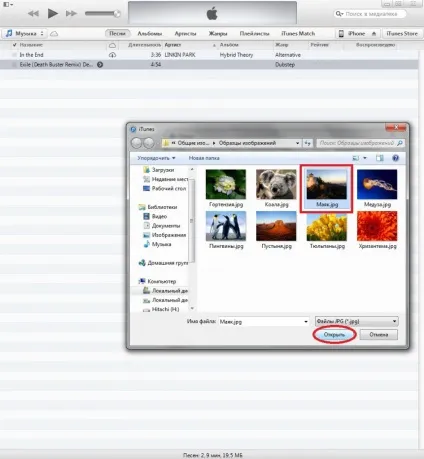Open the JPG file type dropdown
The height and width of the screenshot is (459, 424).
coord(356,321)
